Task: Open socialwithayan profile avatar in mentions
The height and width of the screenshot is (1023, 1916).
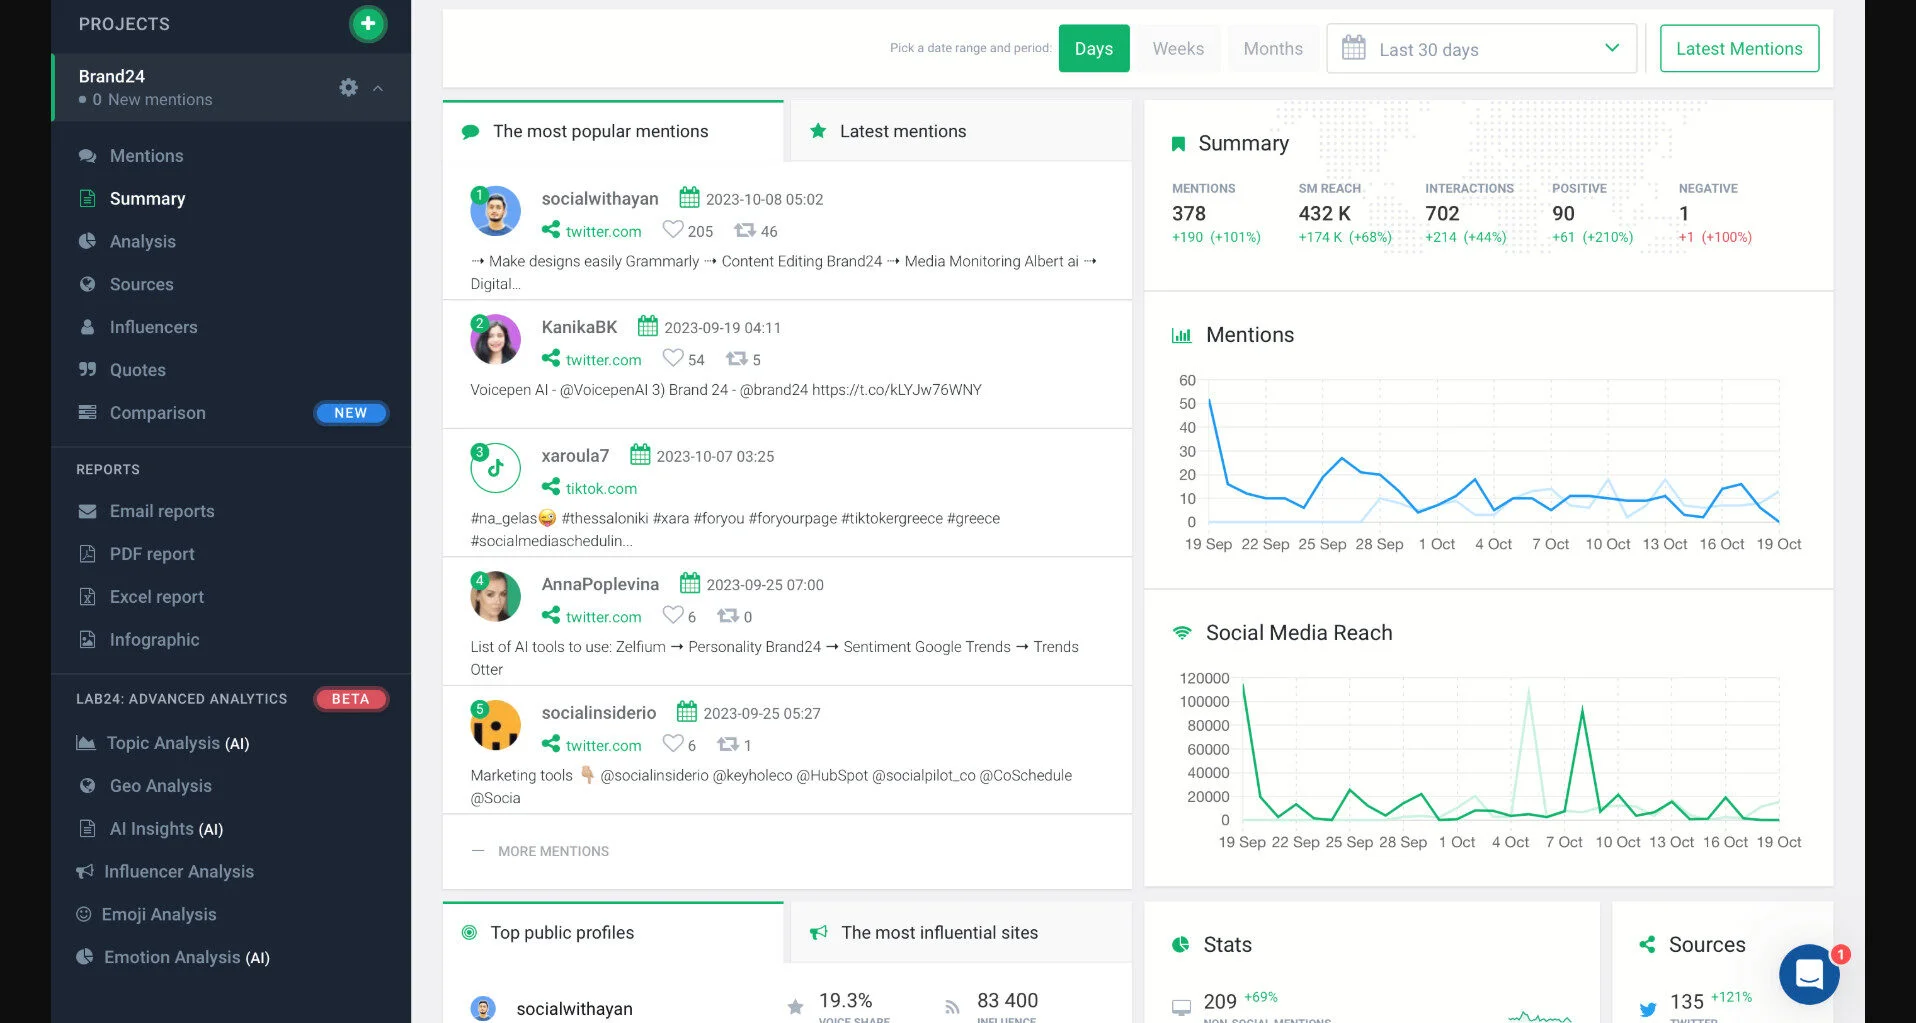Action: (x=495, y=211)
